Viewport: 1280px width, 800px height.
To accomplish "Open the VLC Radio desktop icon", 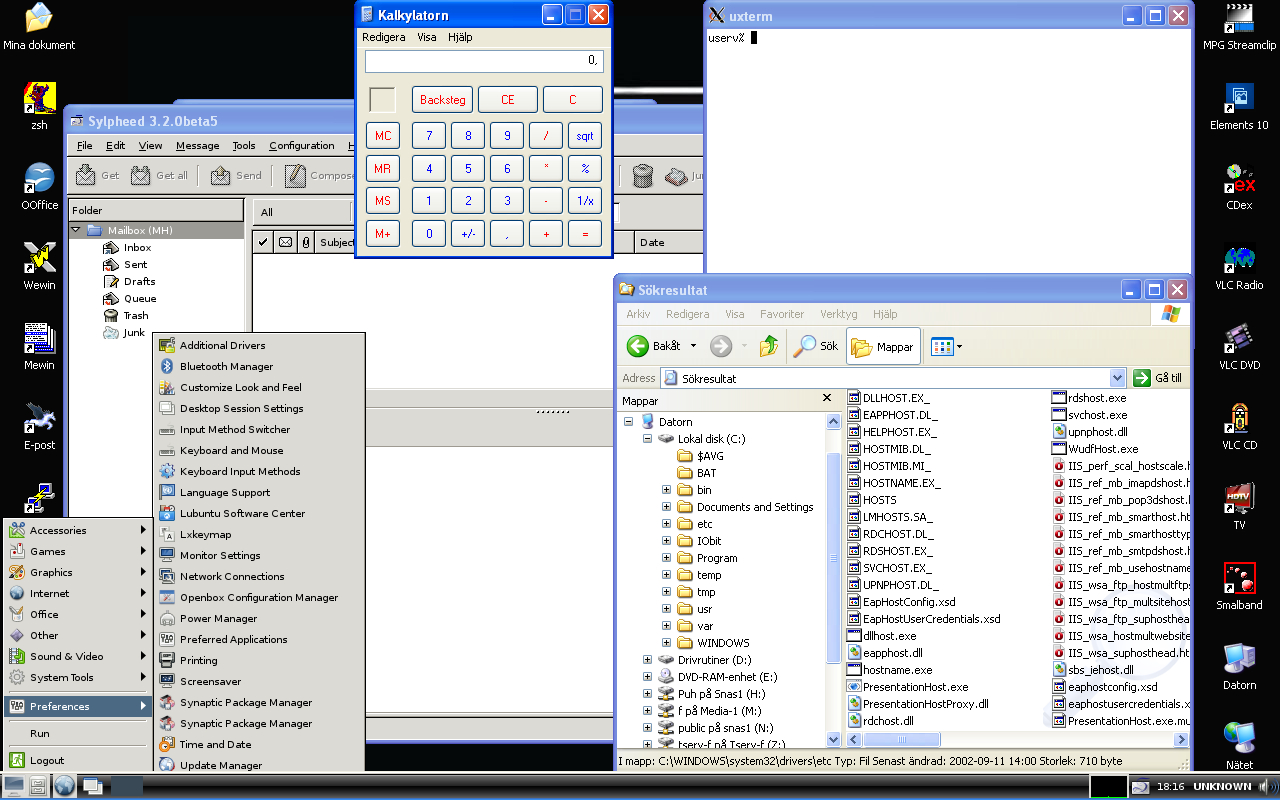I will point(1239,260).
